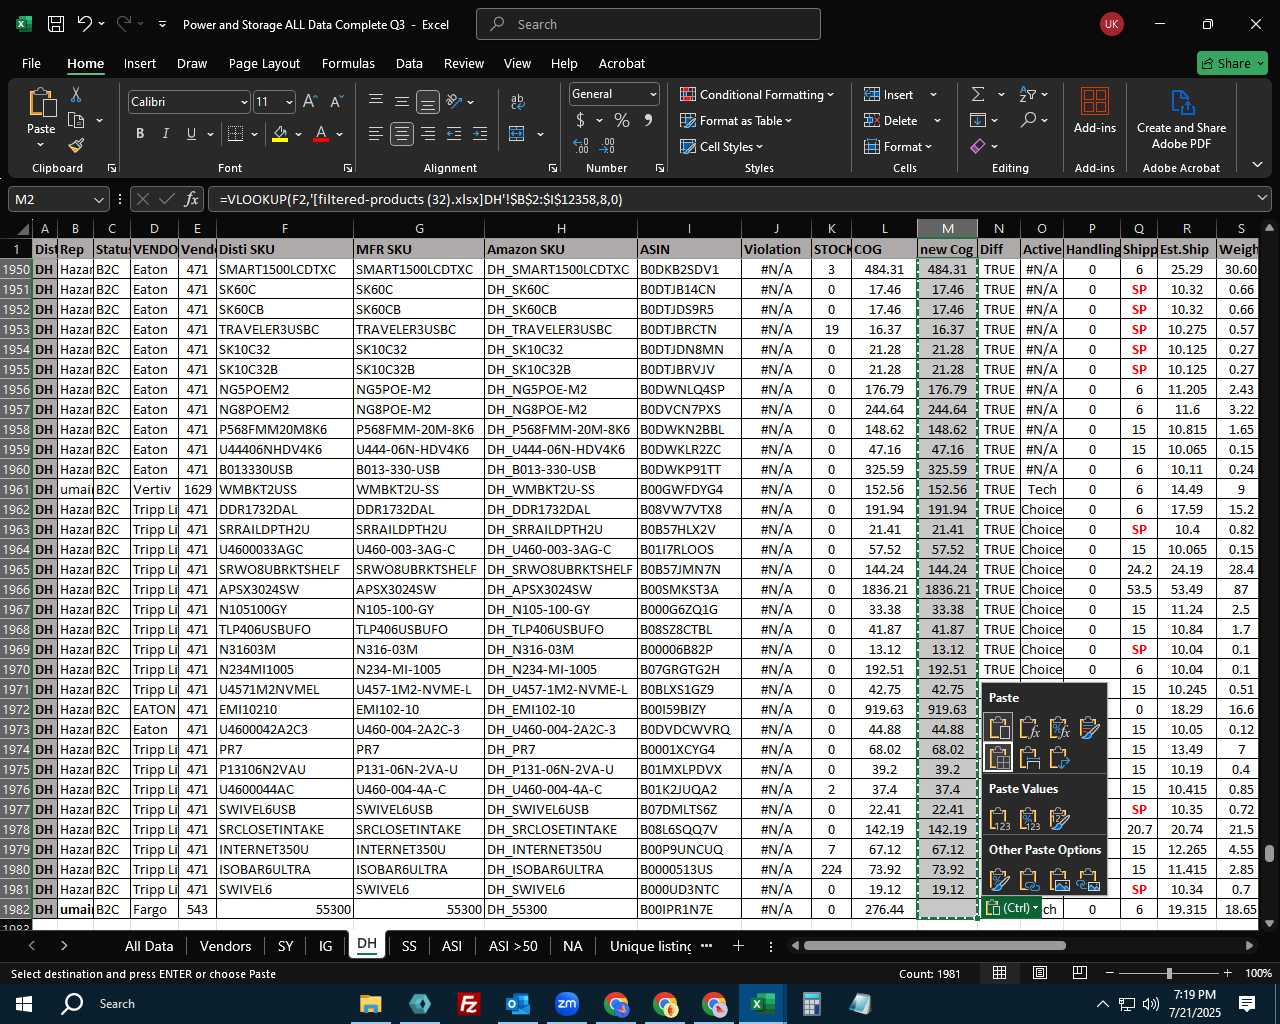Click Delete in Cells group

tap(891, 120)
